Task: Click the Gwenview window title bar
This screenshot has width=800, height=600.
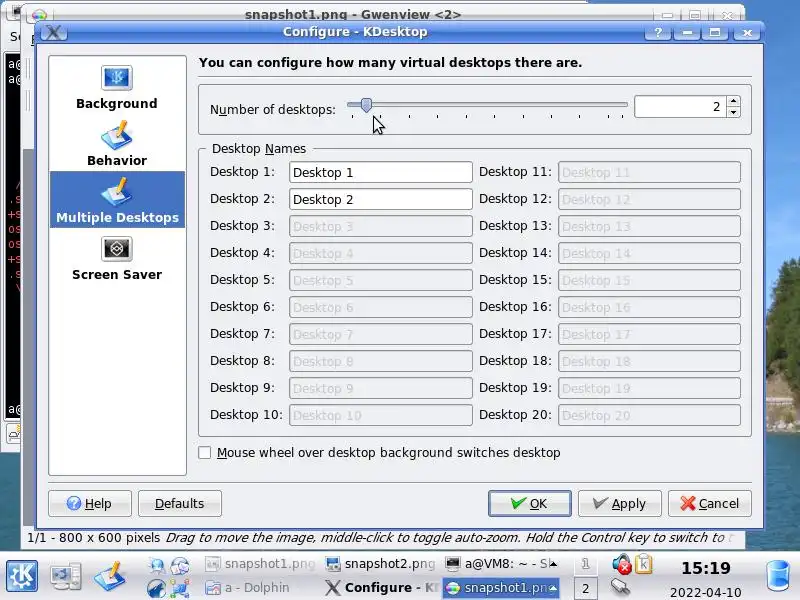Action: pos(352,14)
